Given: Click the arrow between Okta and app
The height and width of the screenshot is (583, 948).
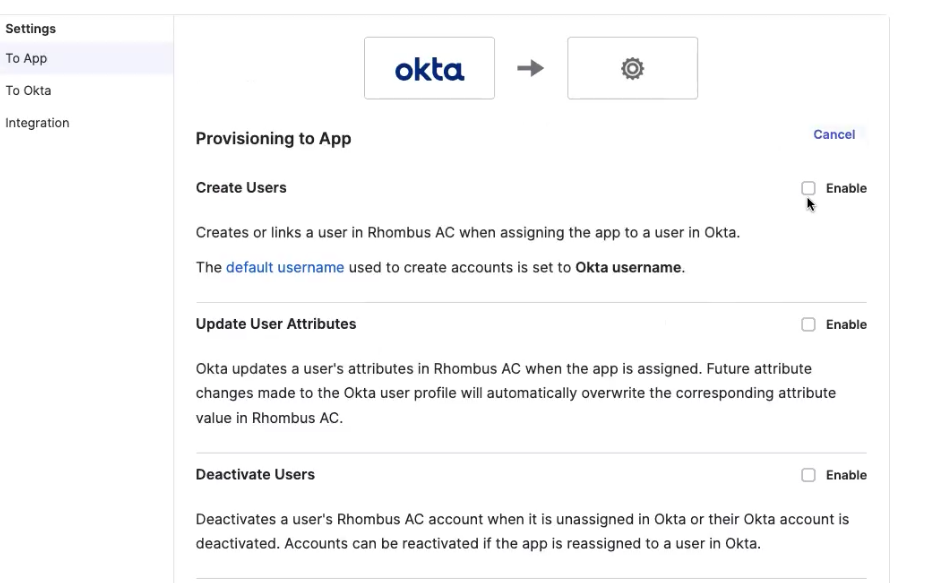Looking at the screenshot, I should 531,68.
